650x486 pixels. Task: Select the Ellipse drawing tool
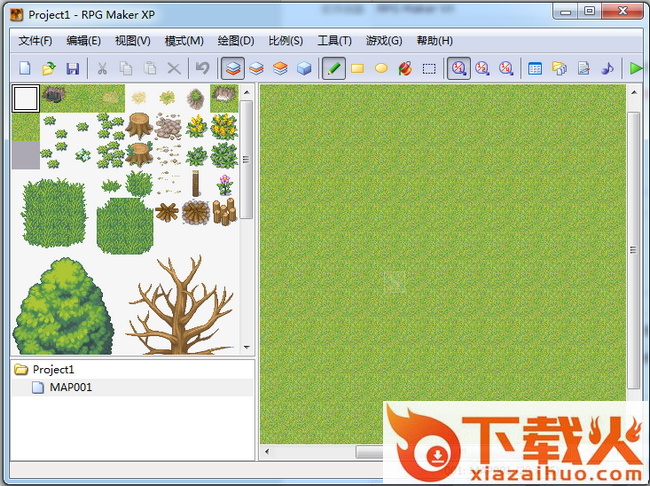(381, 68)
